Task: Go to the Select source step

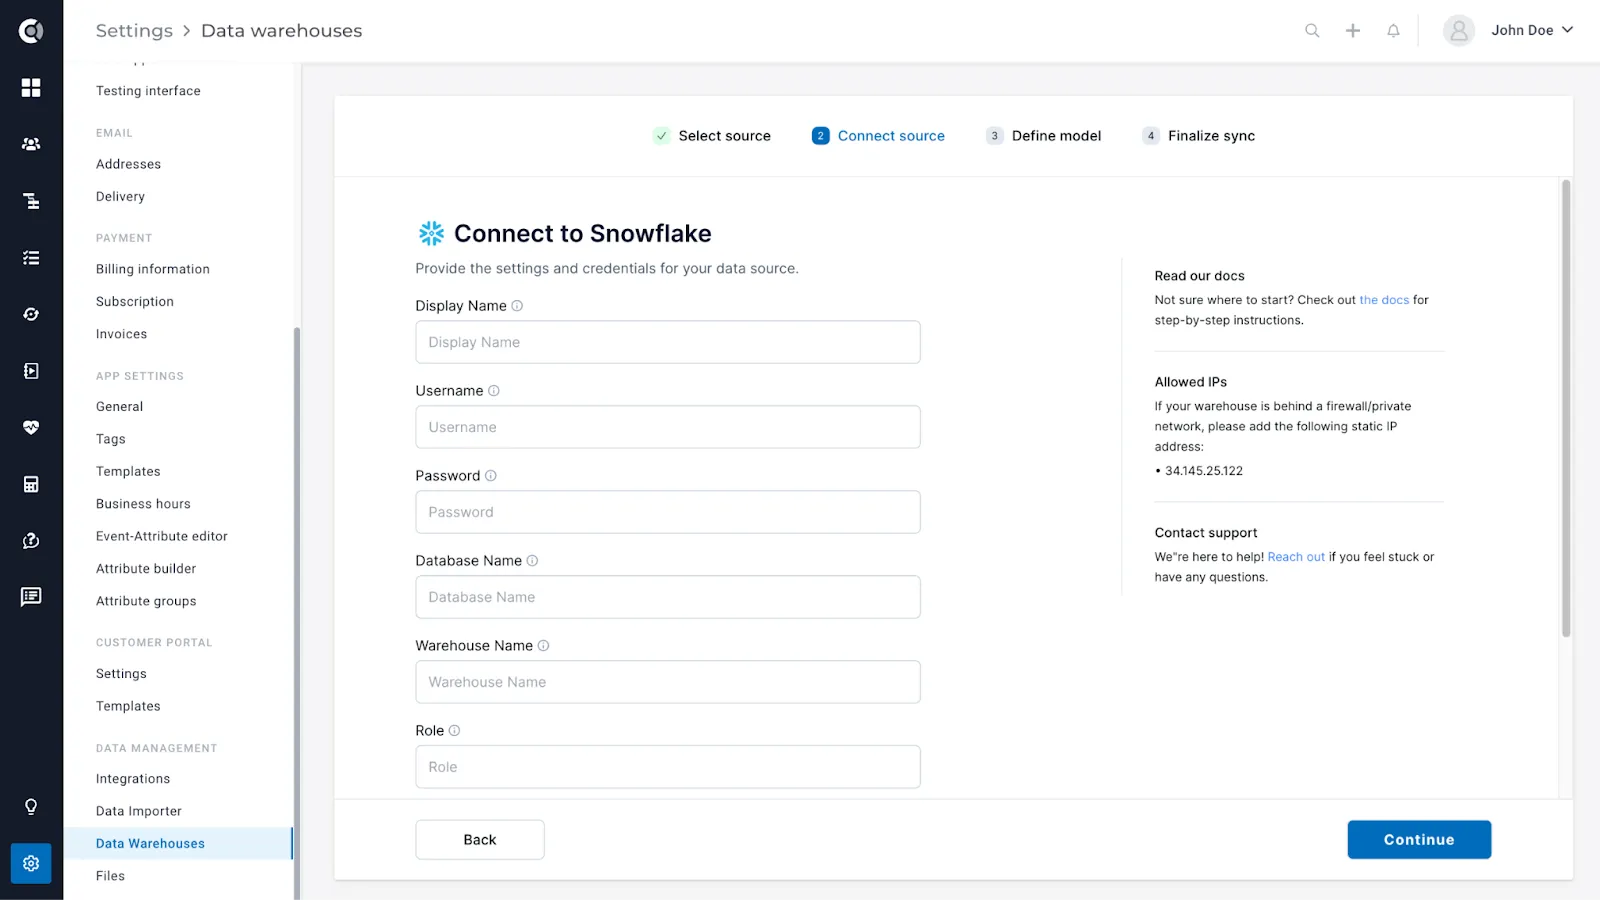Action: click(712, 136)
